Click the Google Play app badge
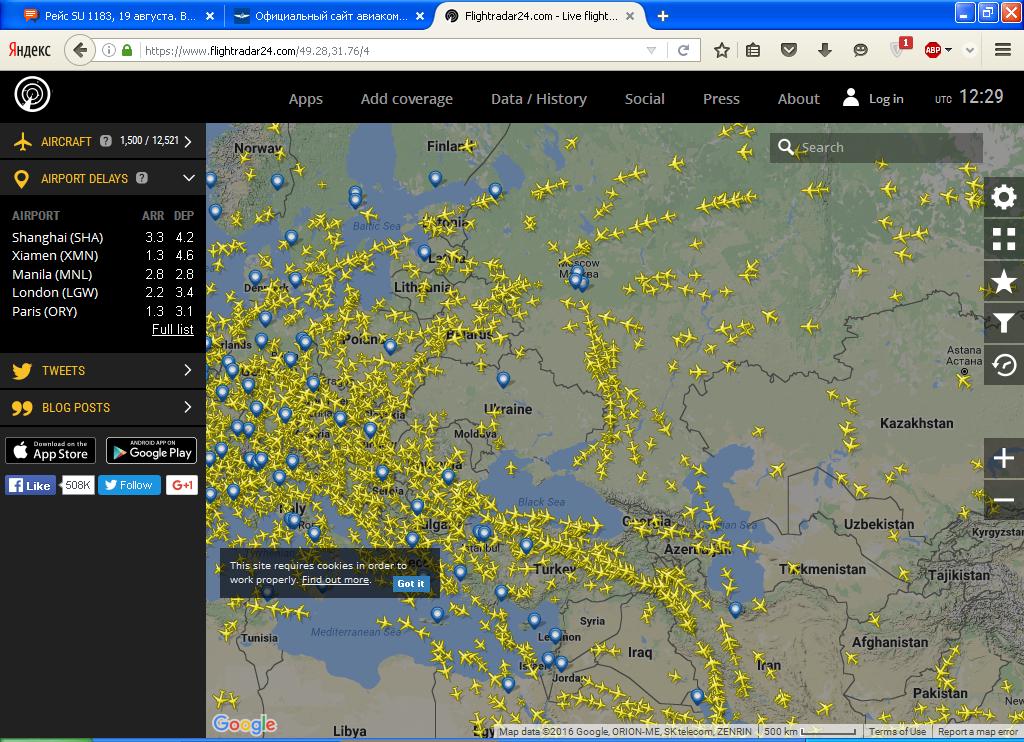Viewport: 1024px width, 742px height. [152, 450]
